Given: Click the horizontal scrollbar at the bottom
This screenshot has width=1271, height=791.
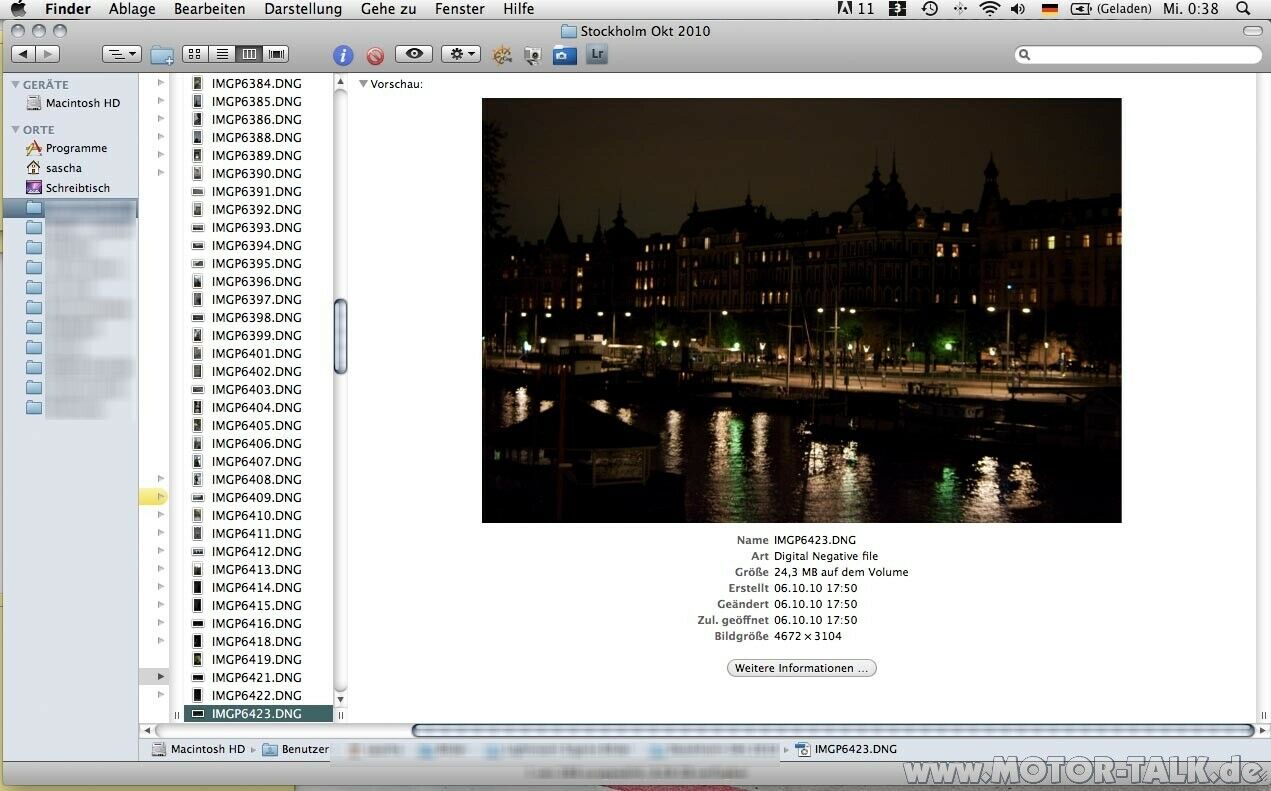Looking at the screenshot, I should pos(832,730).
